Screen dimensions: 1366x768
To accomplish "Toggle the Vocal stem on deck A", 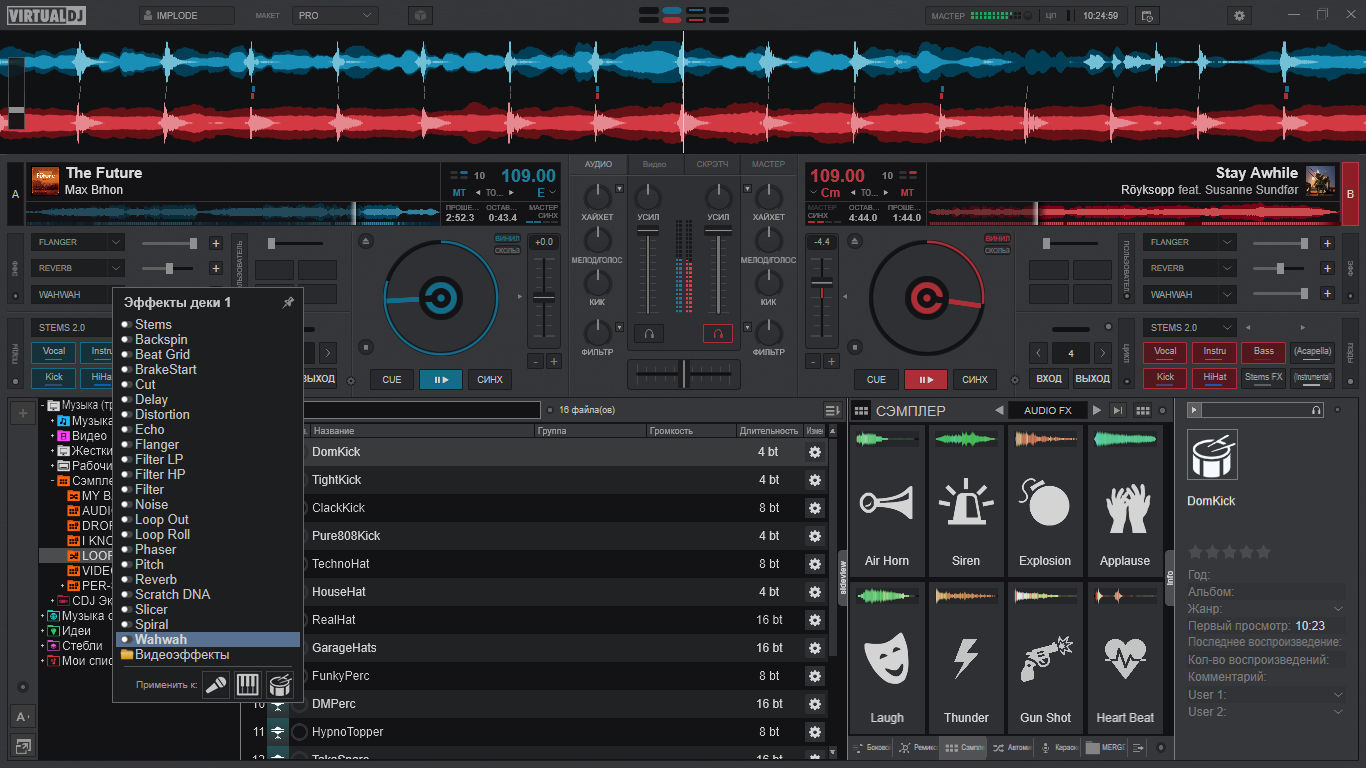I will pos(53,352).
